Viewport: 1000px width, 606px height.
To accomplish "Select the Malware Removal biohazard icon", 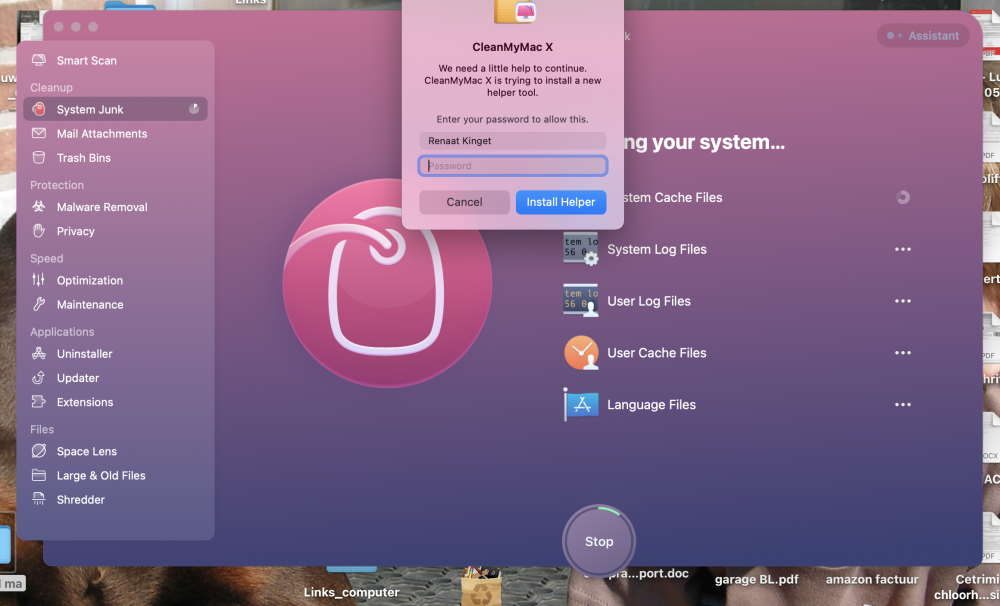I will 39,207.
